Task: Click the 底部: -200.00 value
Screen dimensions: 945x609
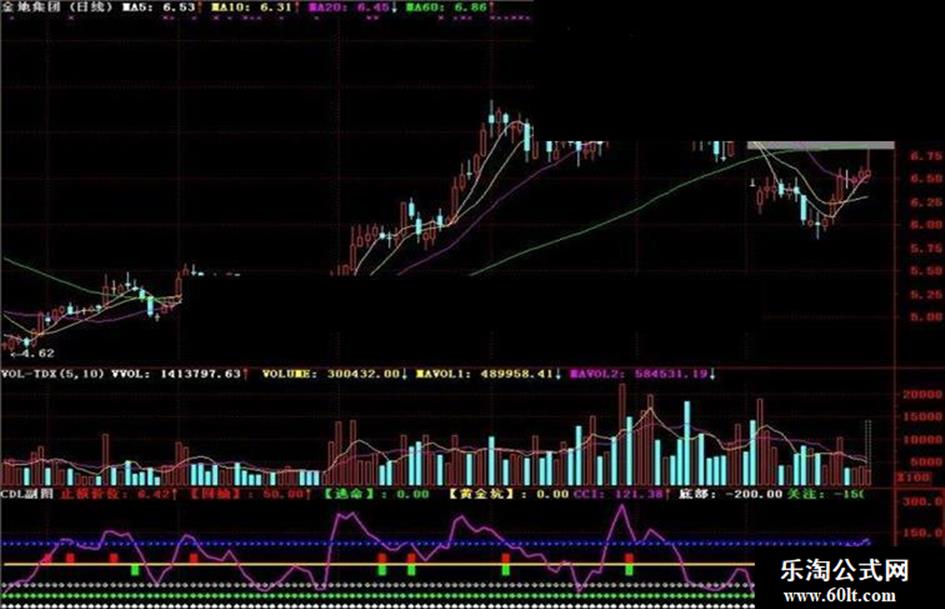Action: [730, 494]
